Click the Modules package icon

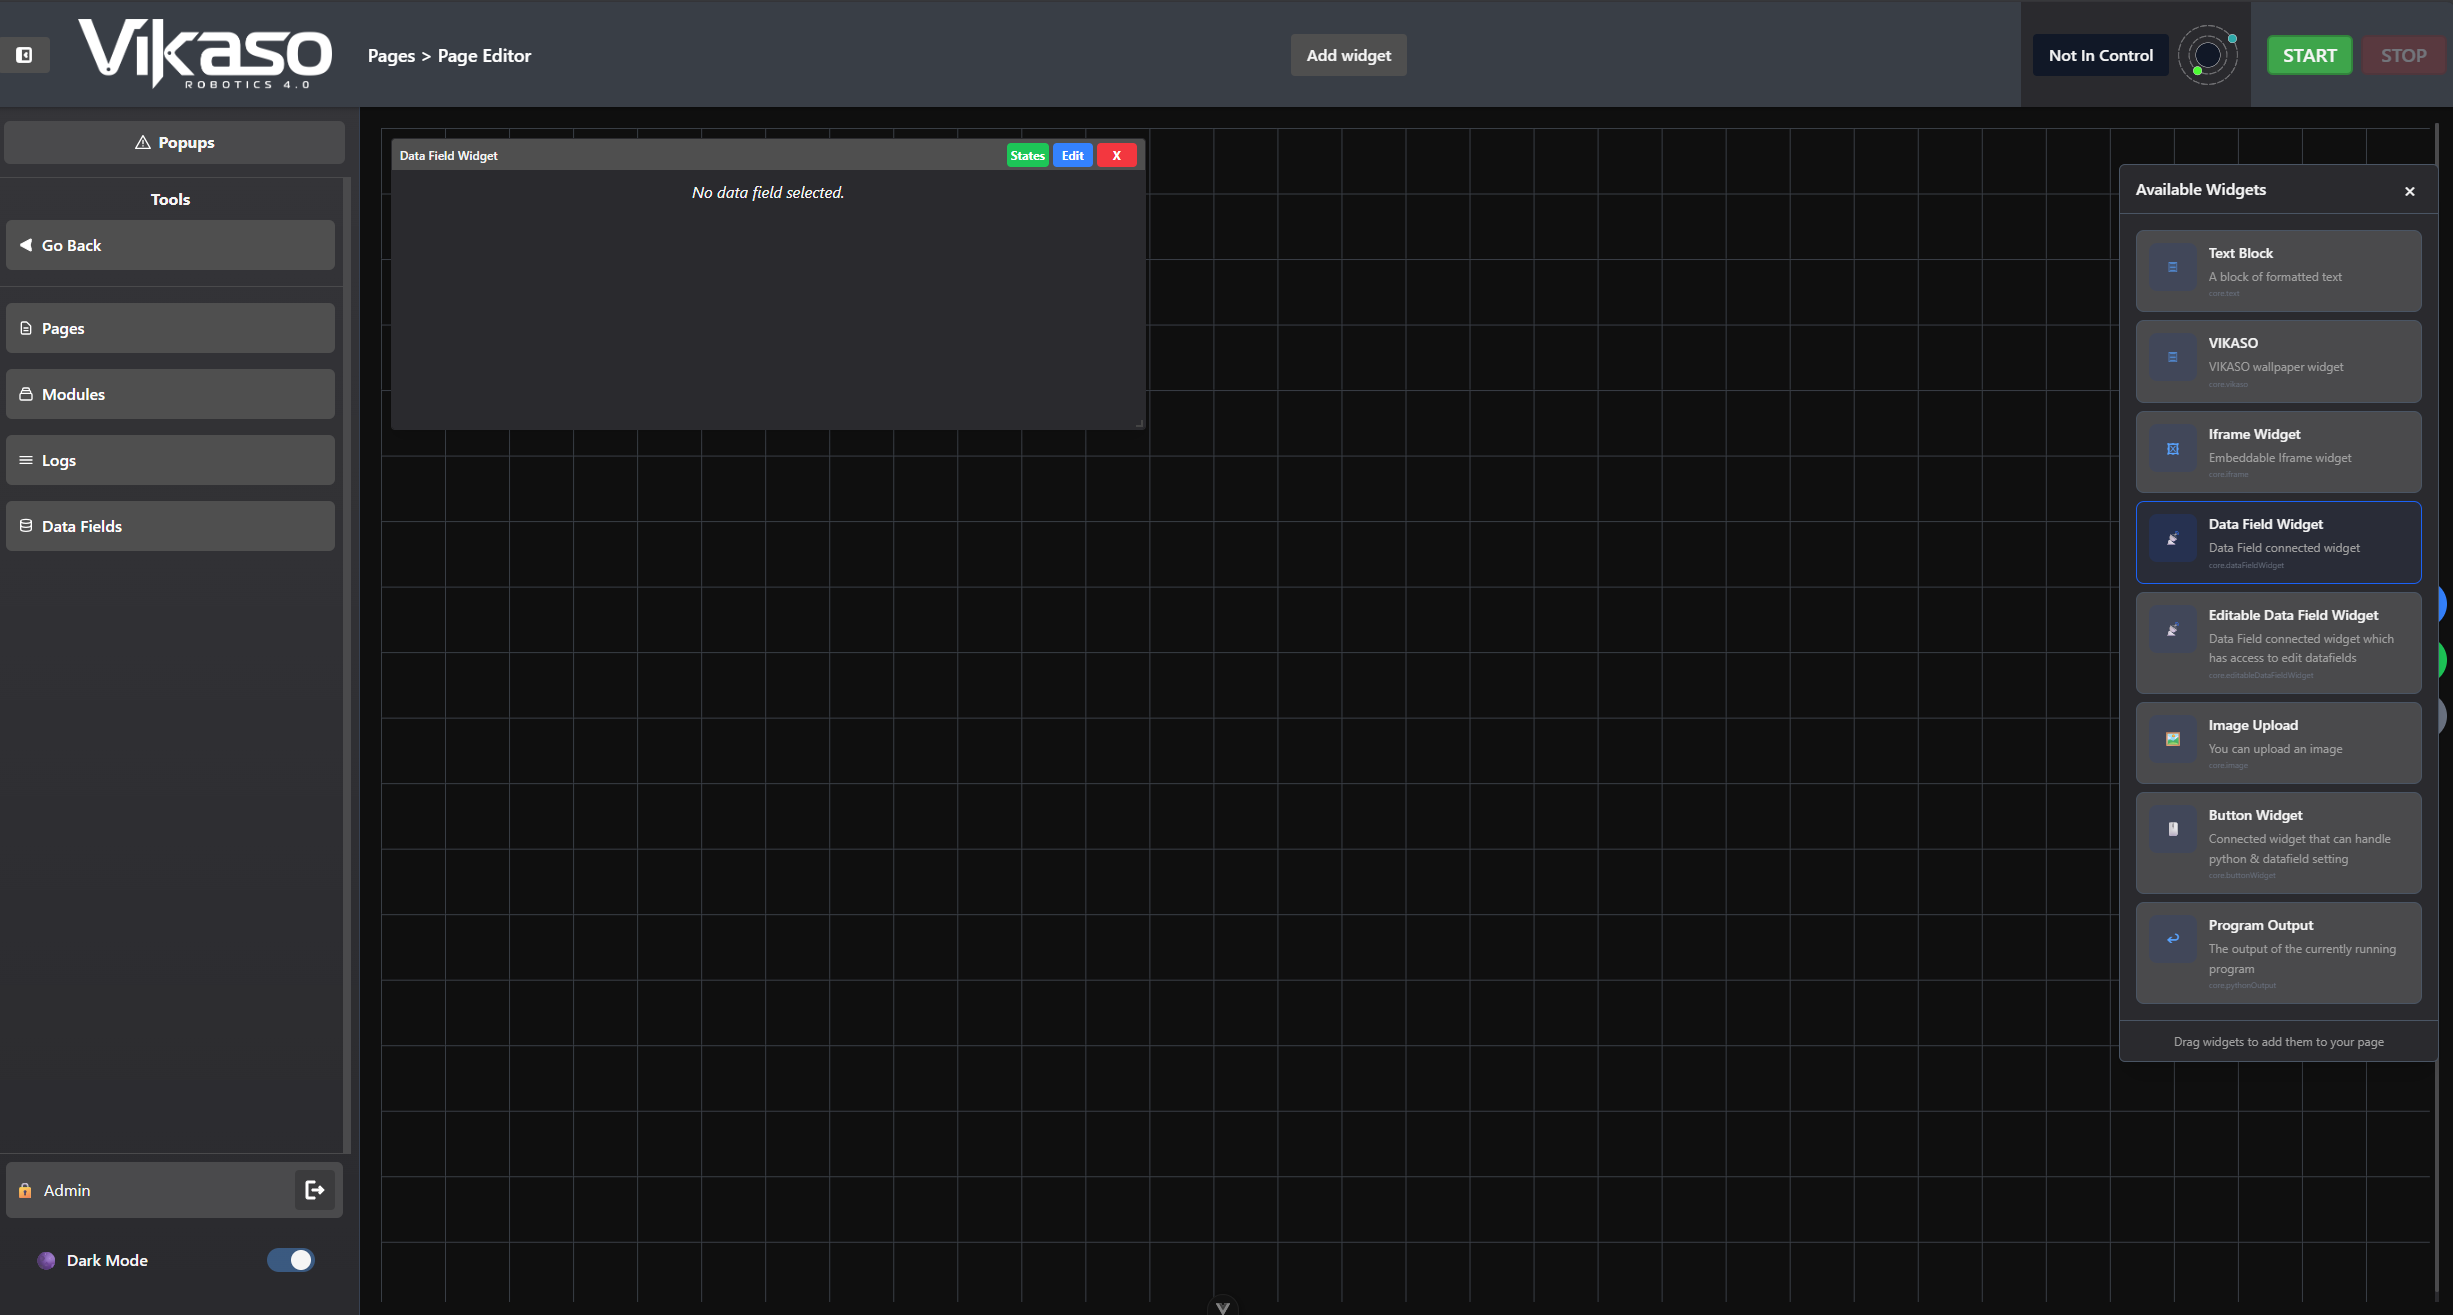[26, 394]
